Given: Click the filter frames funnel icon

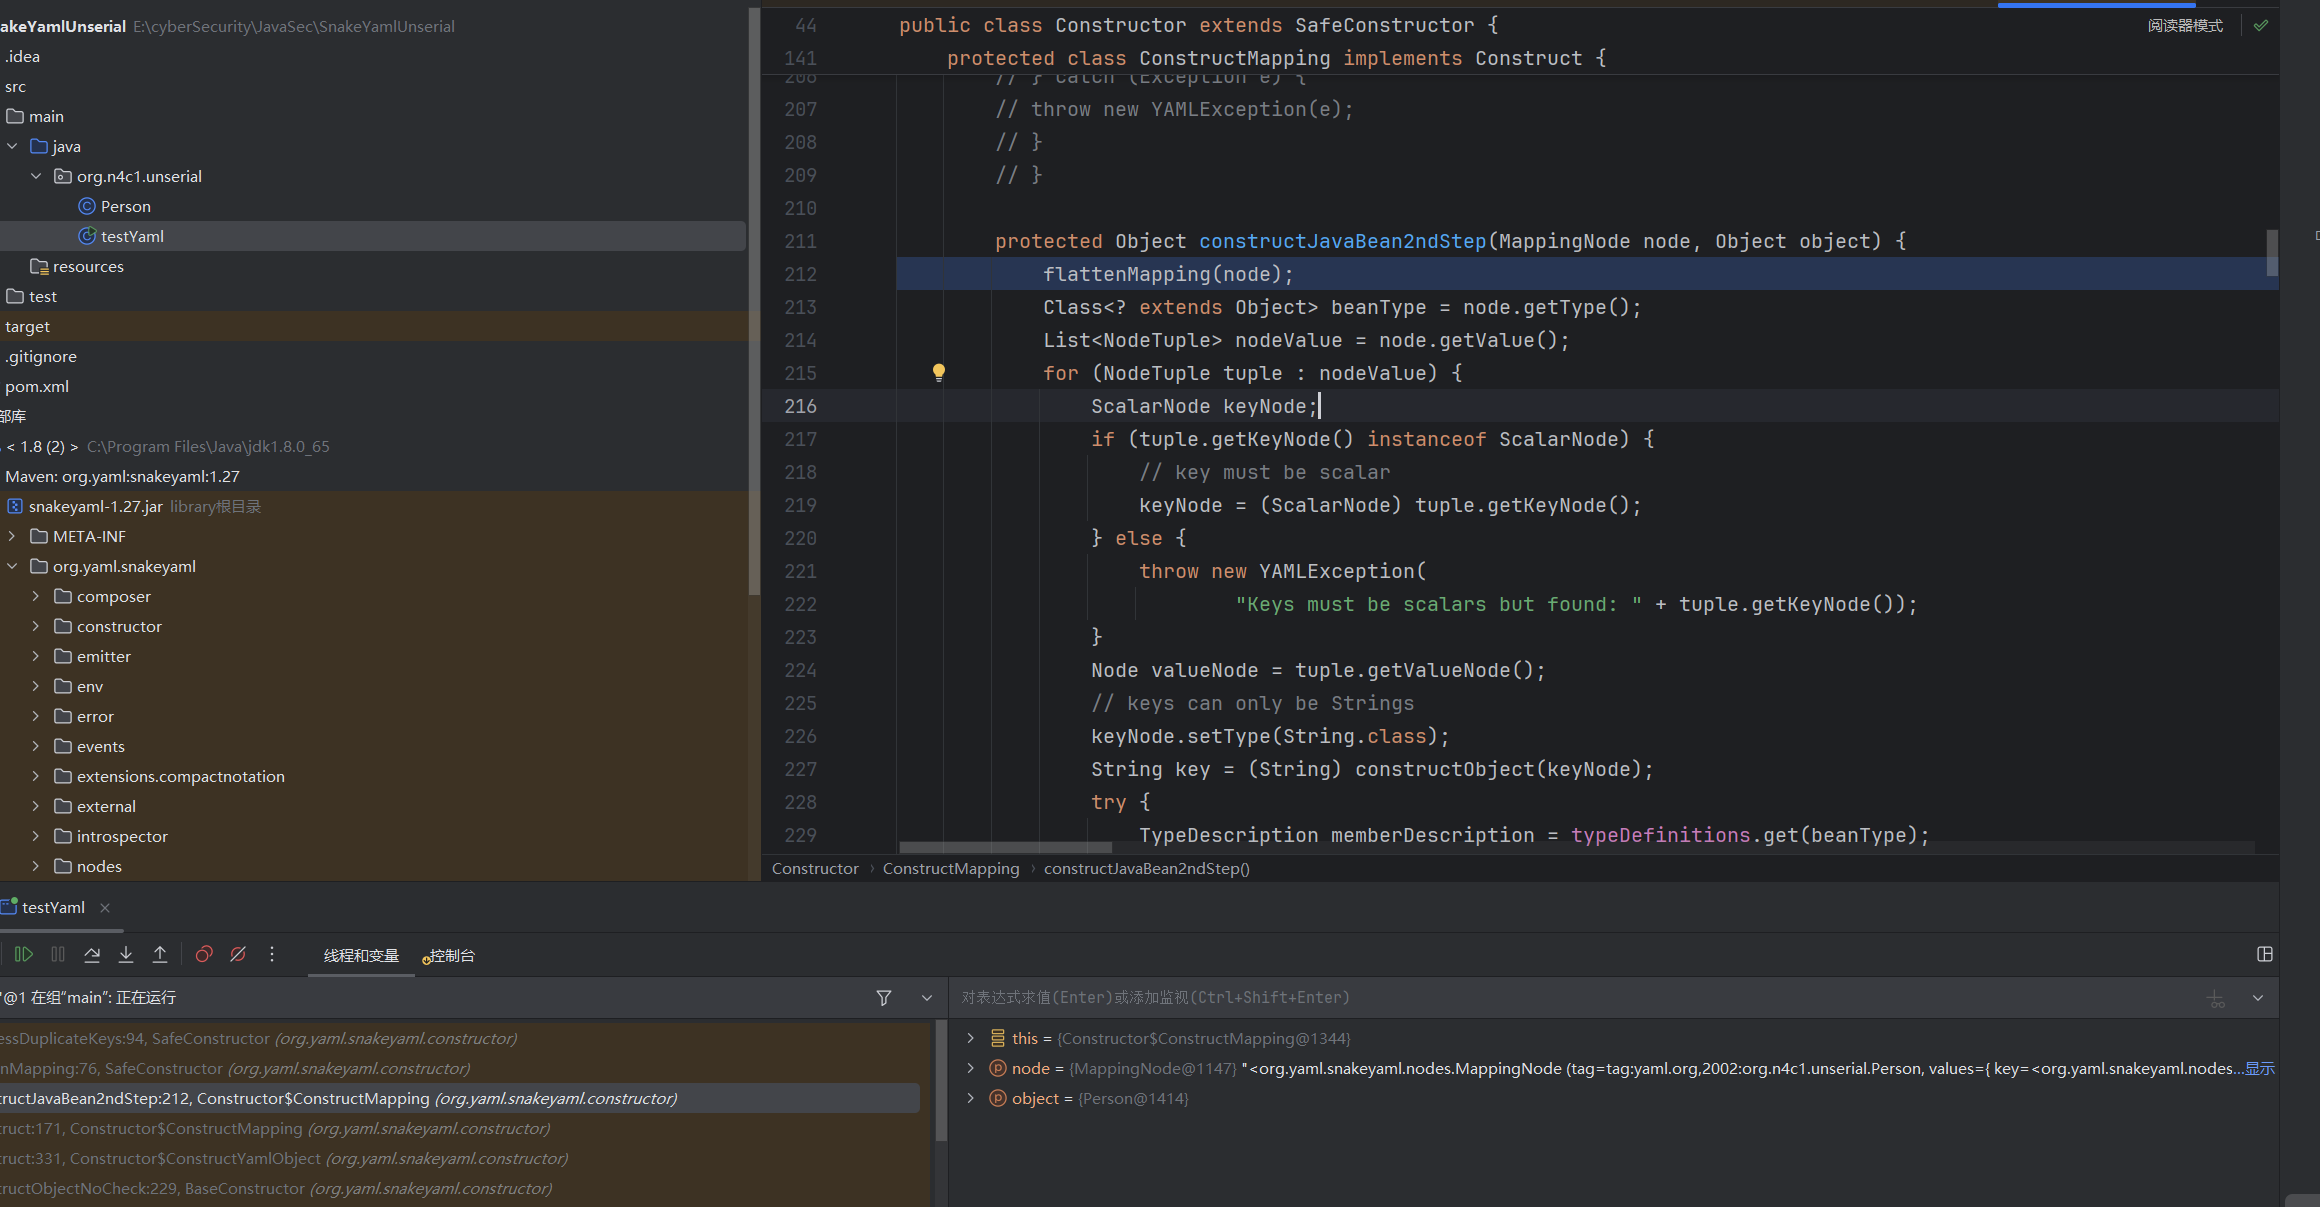Looking at the screenshot, I should (884, 998).
